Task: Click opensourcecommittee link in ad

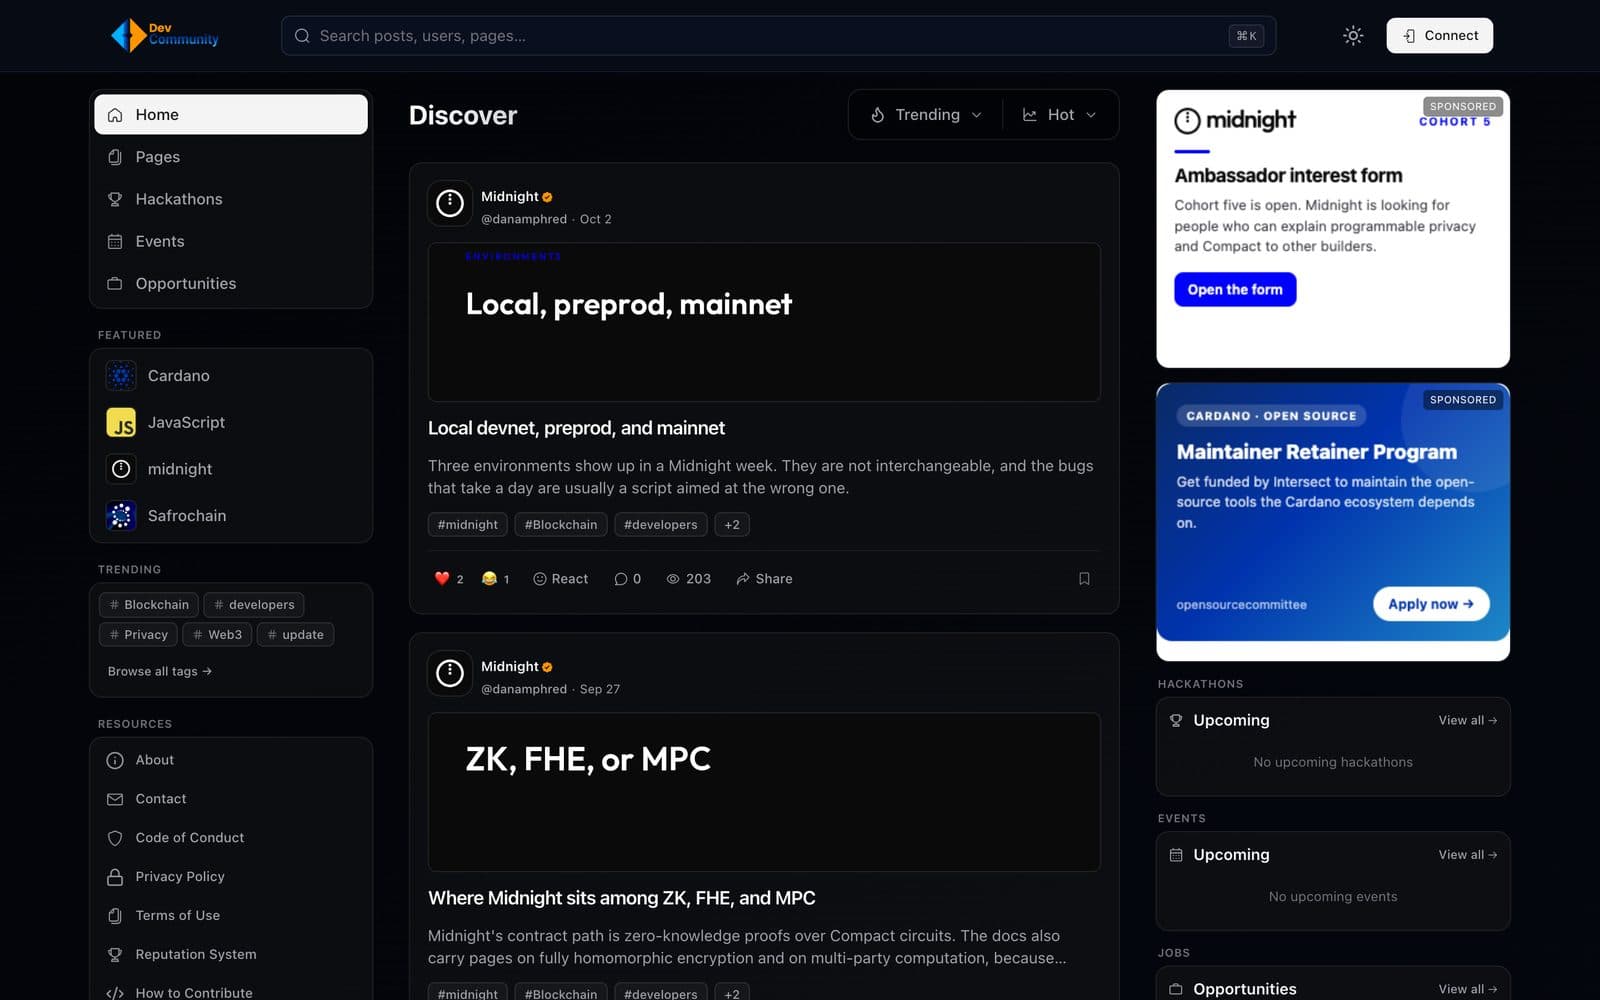Action: click(1241, 604)
